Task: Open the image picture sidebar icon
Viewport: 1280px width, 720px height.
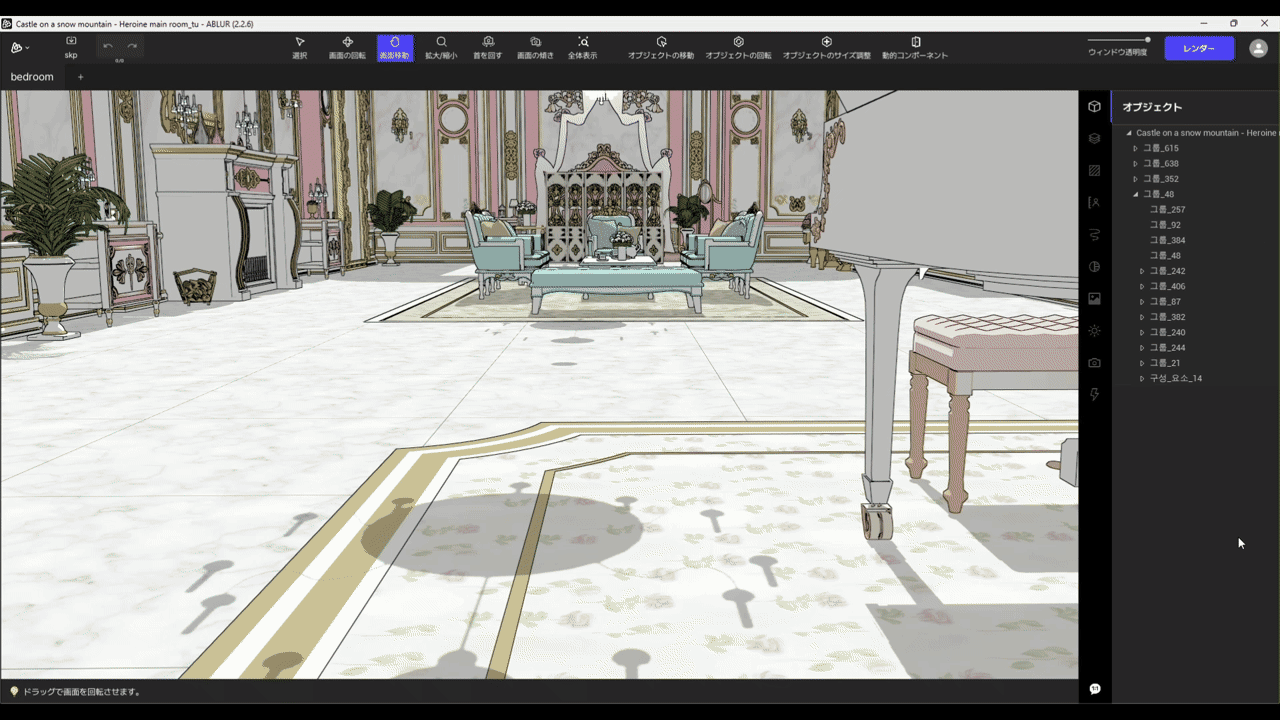Action: pyautogui.click(x=1095, y=298)
